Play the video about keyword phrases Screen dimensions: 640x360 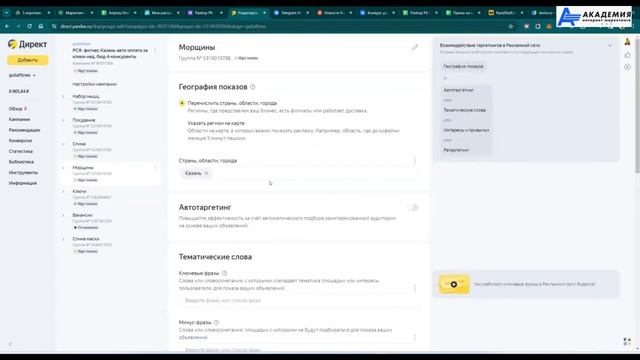pos(454,284)
